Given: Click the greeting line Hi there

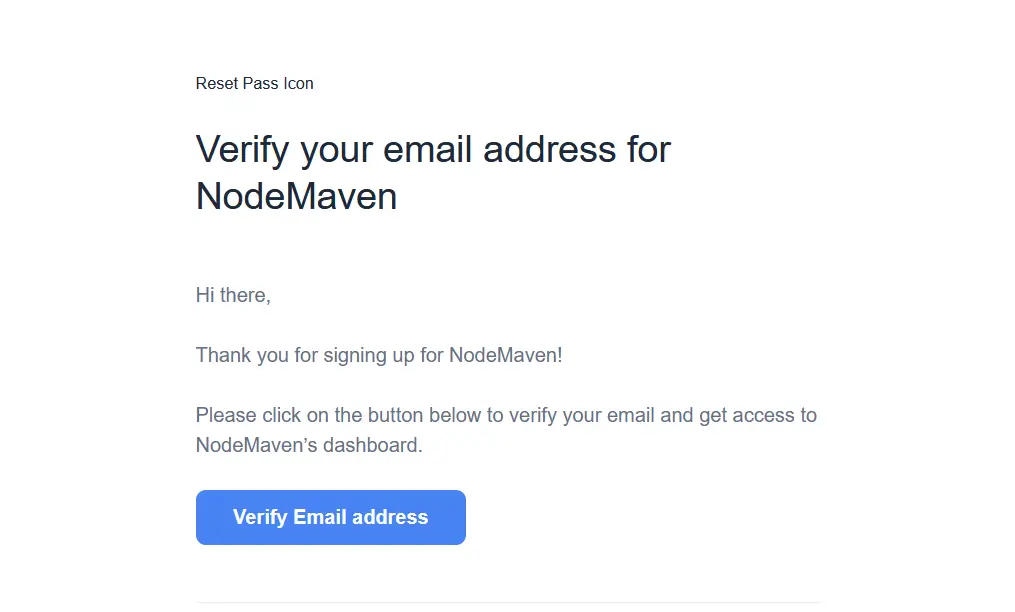Looking at the screenshot, I should 233,295.
